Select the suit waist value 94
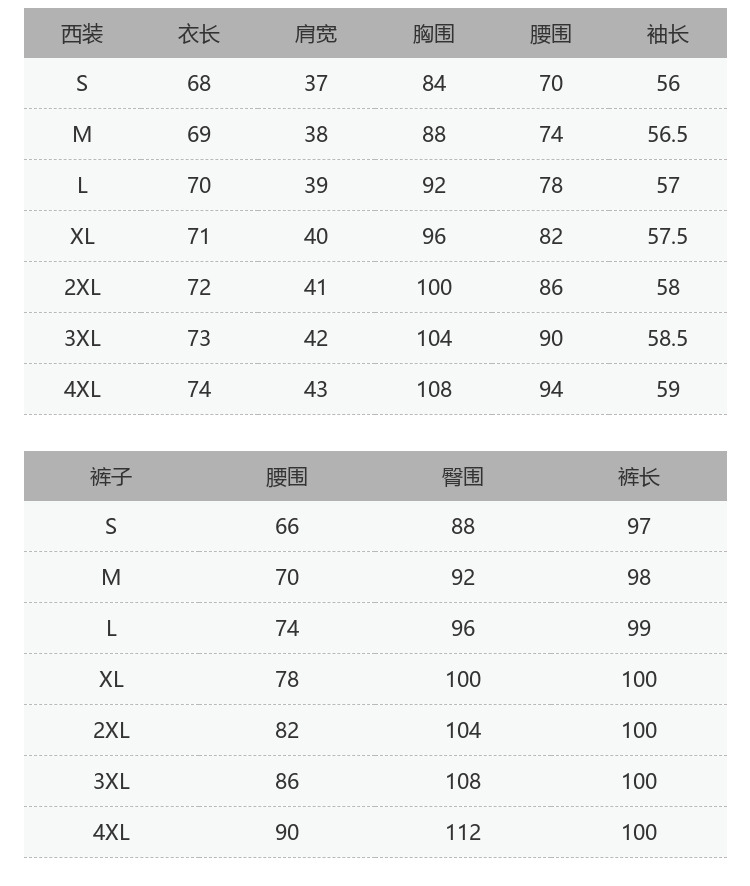Image resolution: width=750 pixels, height=886 pixels. (x=551, y=389)
